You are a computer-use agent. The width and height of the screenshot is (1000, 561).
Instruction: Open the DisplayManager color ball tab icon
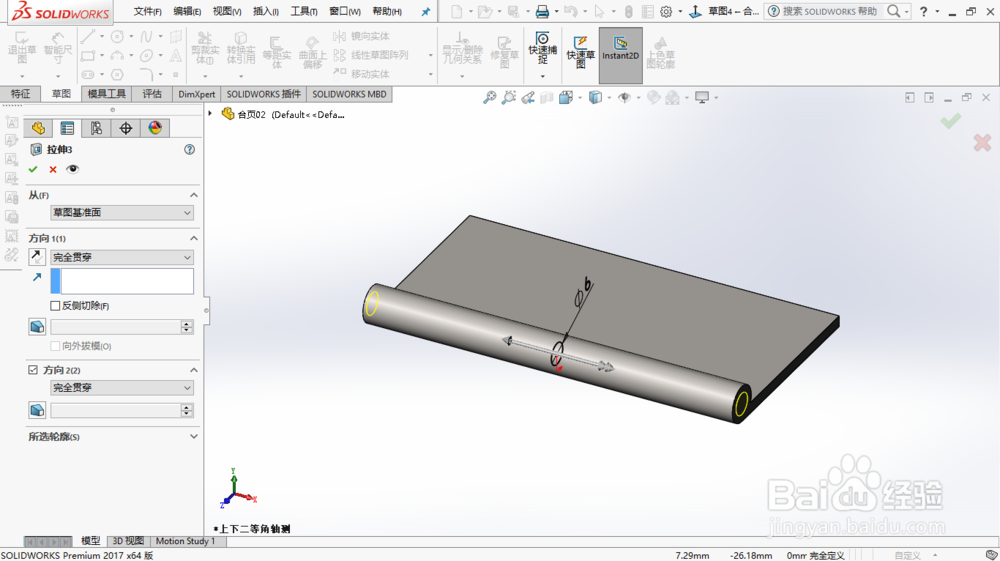[155, 128]
